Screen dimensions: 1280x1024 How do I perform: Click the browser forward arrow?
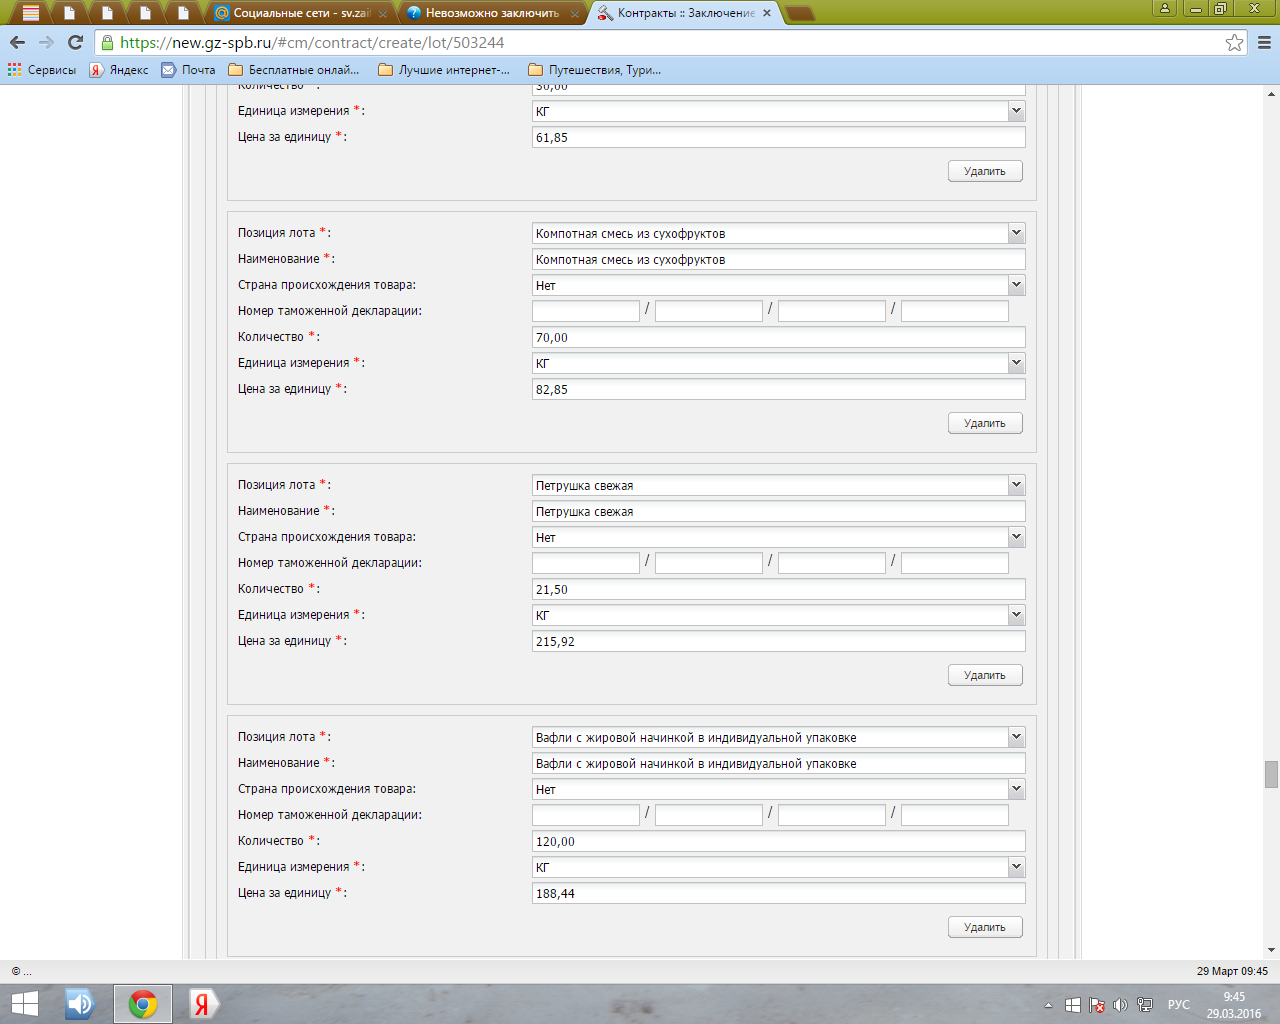coord(46,42)
